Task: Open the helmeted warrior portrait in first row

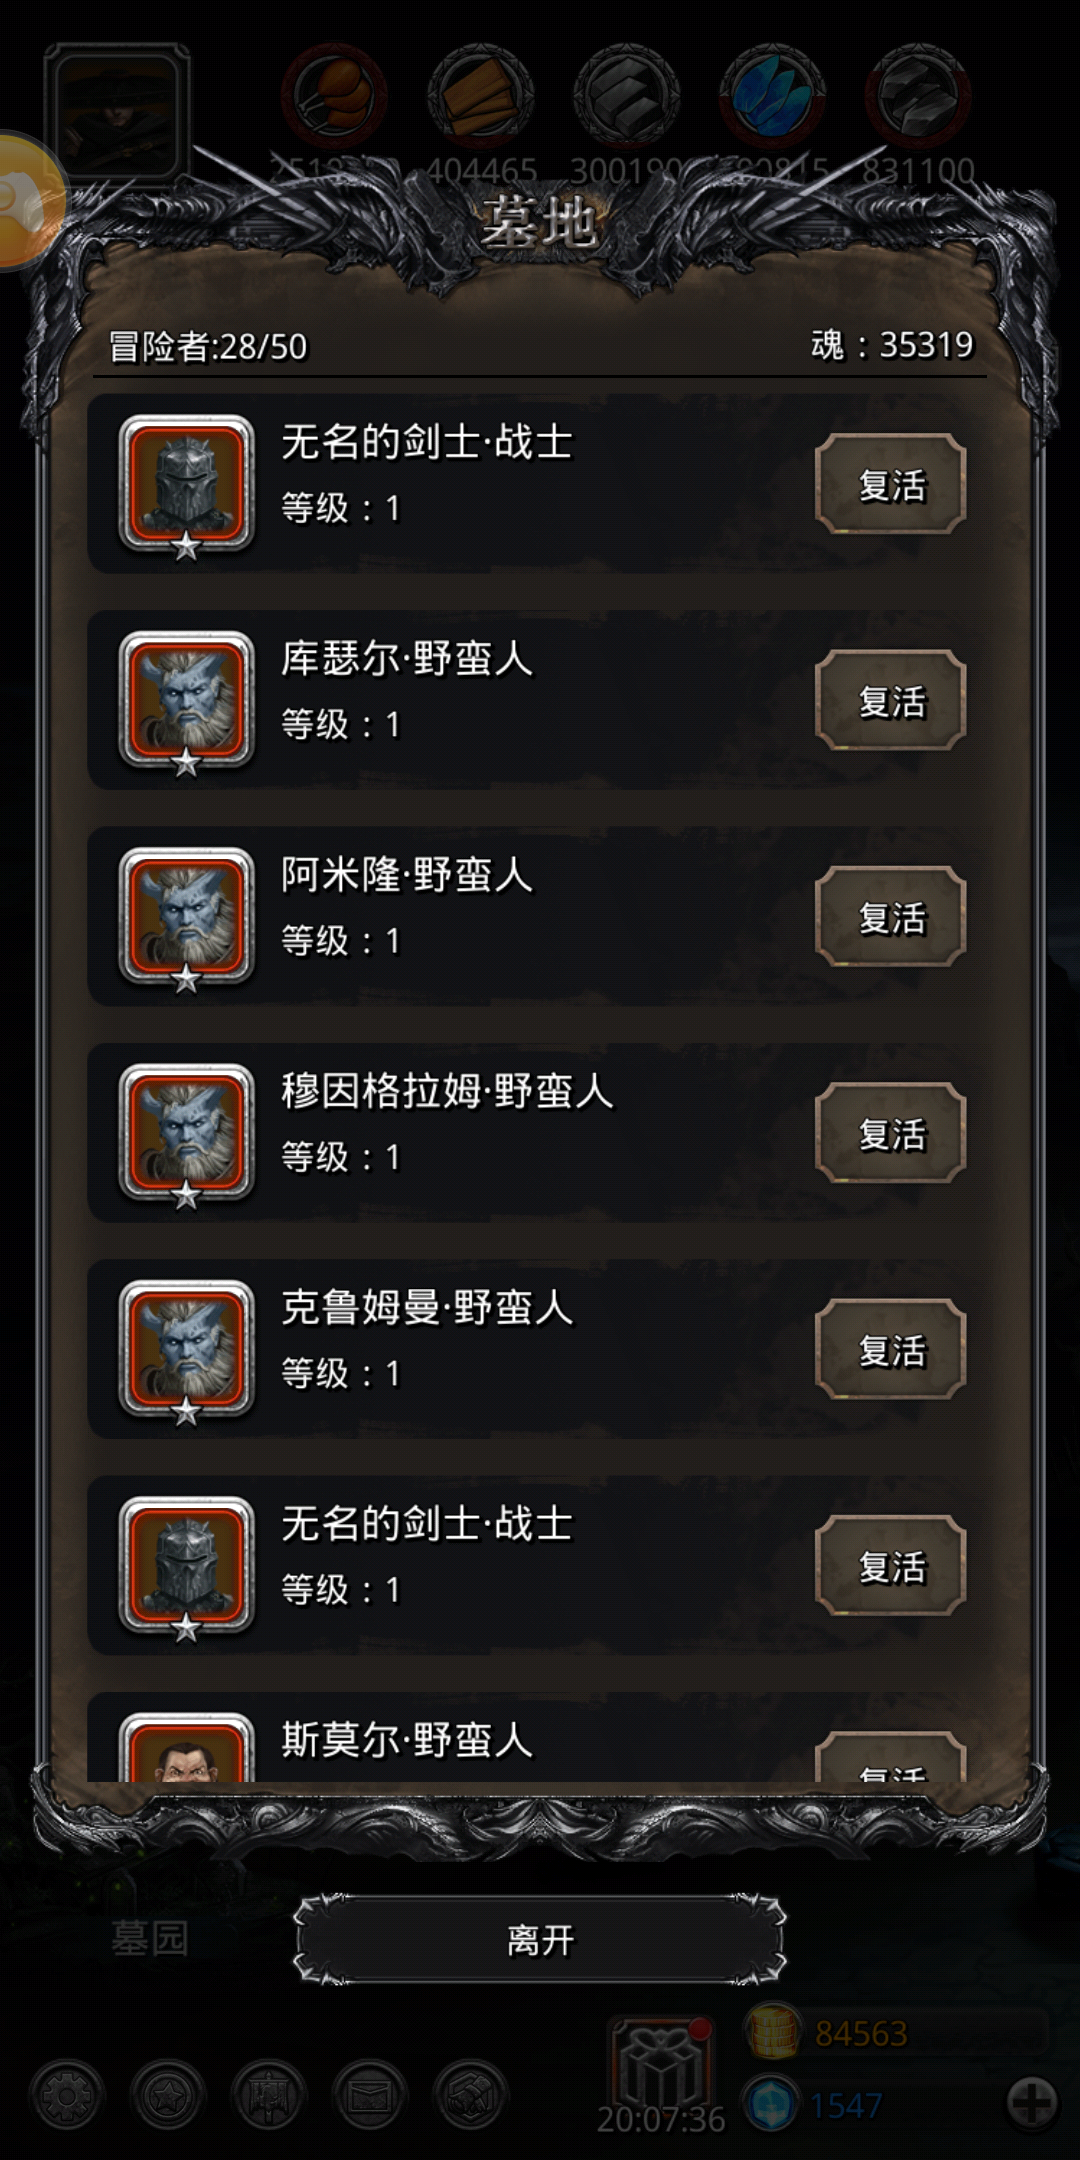Action: pos(186,486)
